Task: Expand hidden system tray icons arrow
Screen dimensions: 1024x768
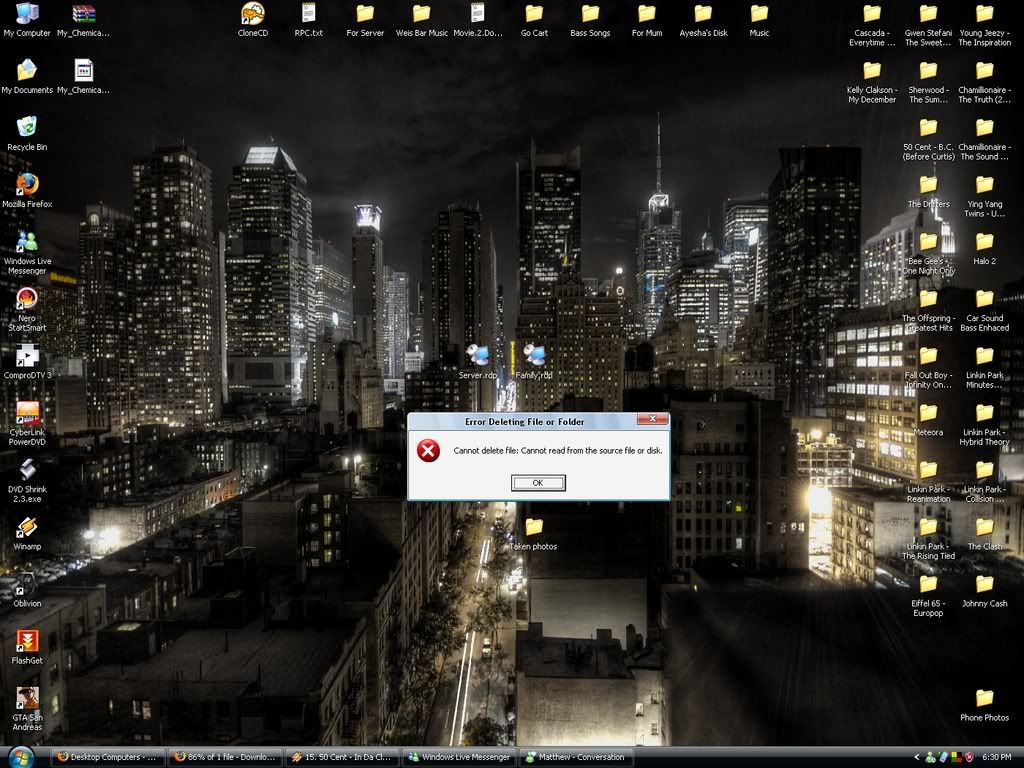Action: (916, 757)
